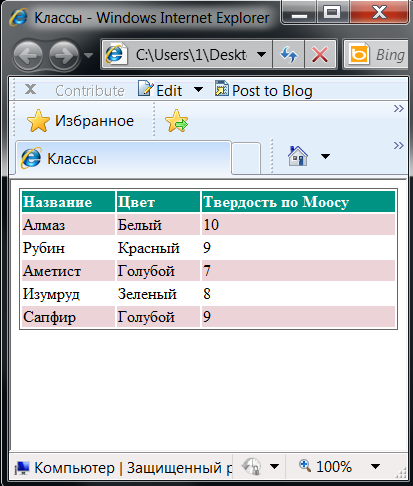Click the Back navigation arrow

[28, 55]
